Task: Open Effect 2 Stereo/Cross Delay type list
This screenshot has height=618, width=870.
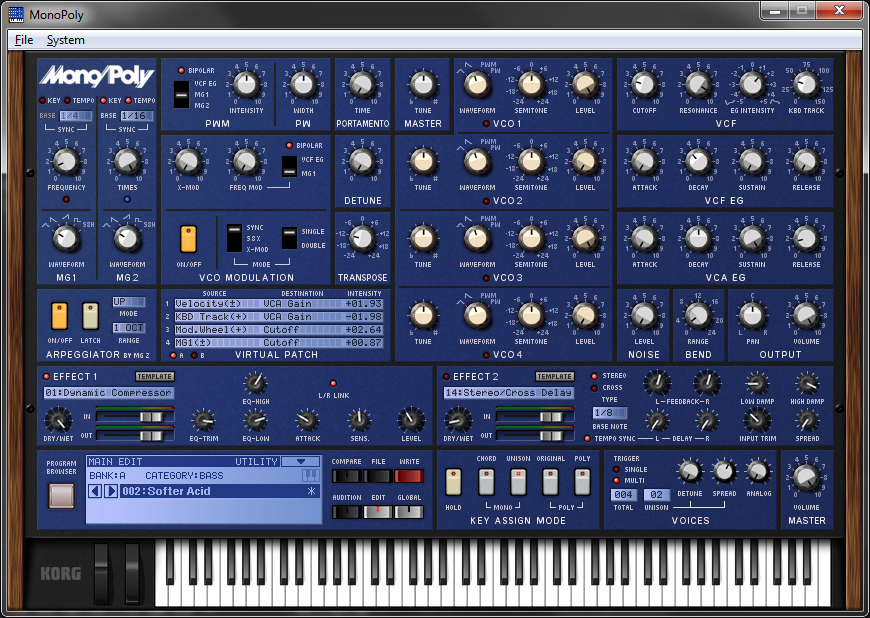Action: pos(509,393)
